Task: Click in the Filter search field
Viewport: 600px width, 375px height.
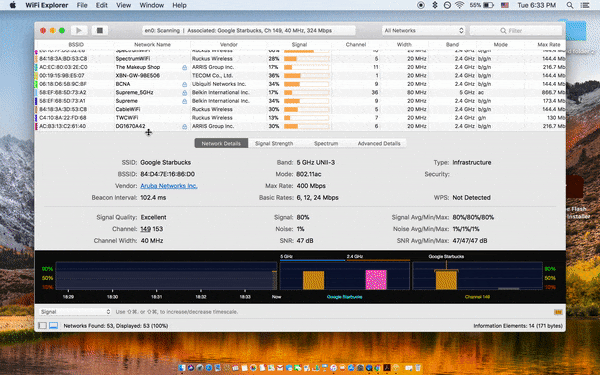Action: click(516, 31)
